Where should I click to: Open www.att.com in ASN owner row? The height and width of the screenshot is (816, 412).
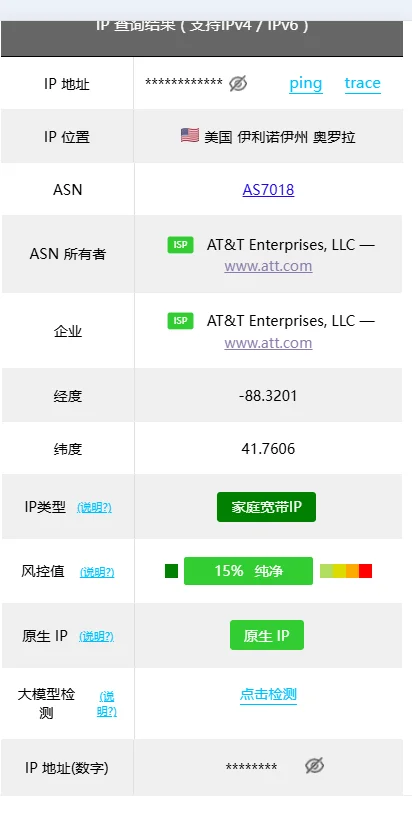(x=268, y=266)
